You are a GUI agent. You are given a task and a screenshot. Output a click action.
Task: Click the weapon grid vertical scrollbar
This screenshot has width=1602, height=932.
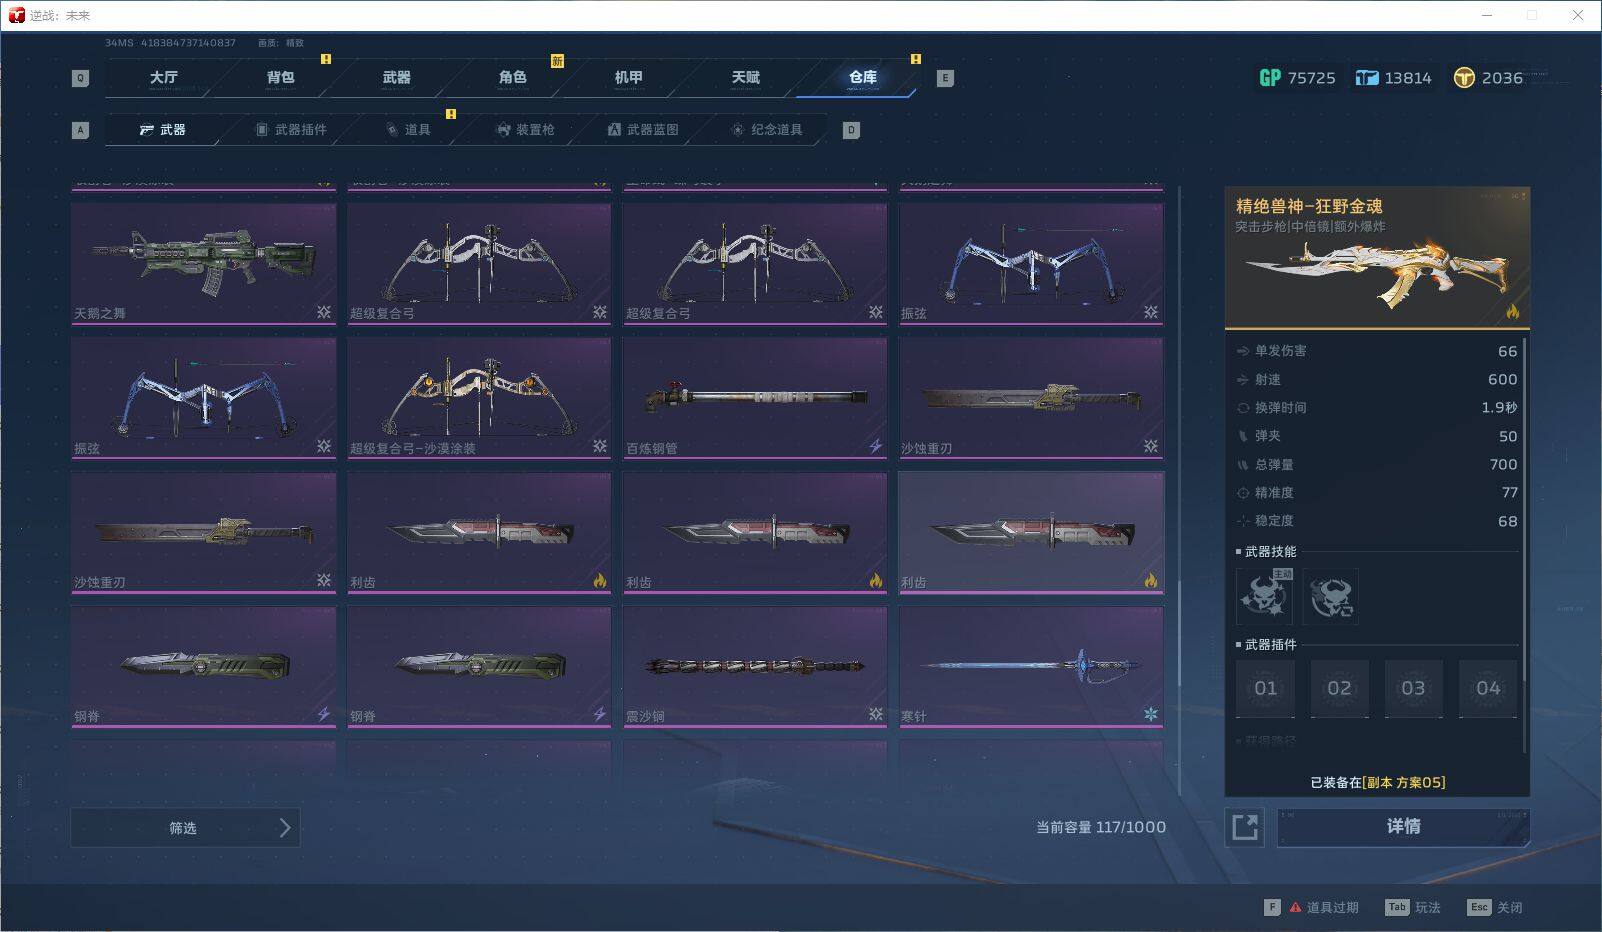[1180, 634]
